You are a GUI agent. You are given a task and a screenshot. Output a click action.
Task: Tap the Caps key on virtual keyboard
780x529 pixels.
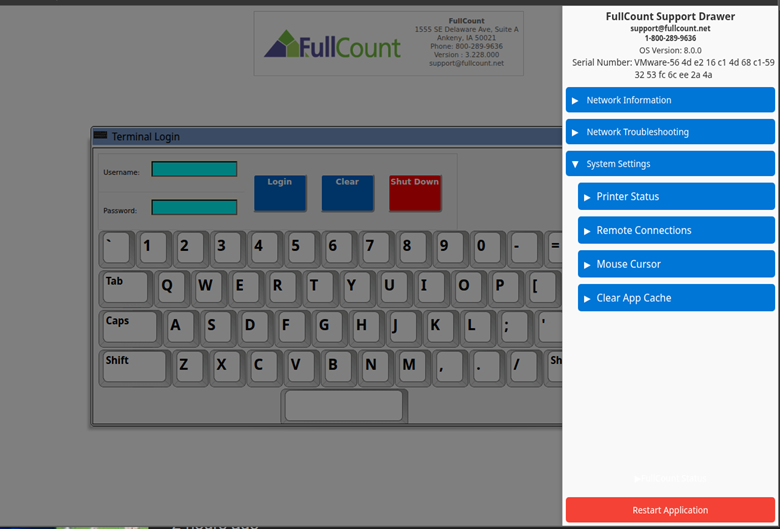point(130,328)
